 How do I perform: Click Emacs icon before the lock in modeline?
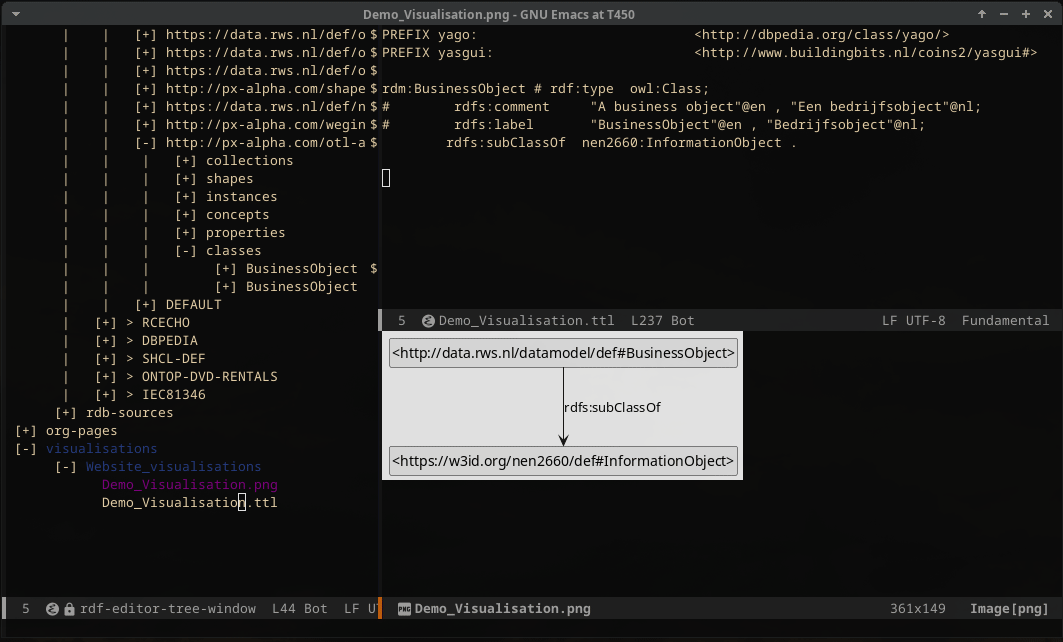tap(52, 608)
